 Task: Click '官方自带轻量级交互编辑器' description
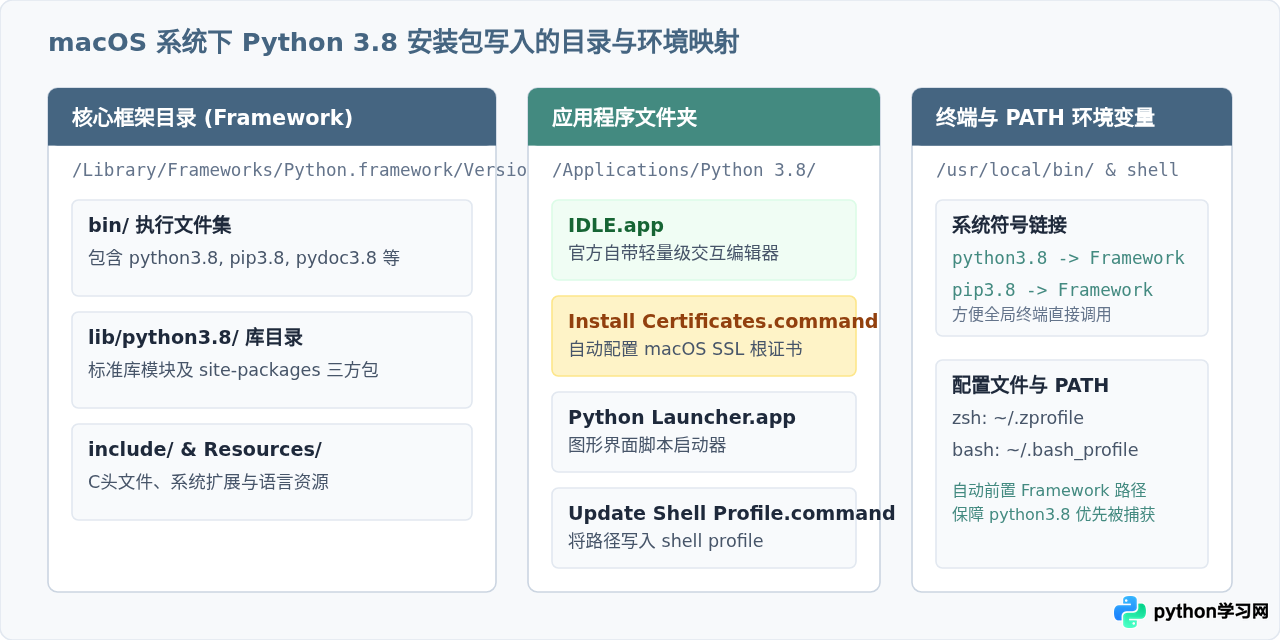click(673, 253)
